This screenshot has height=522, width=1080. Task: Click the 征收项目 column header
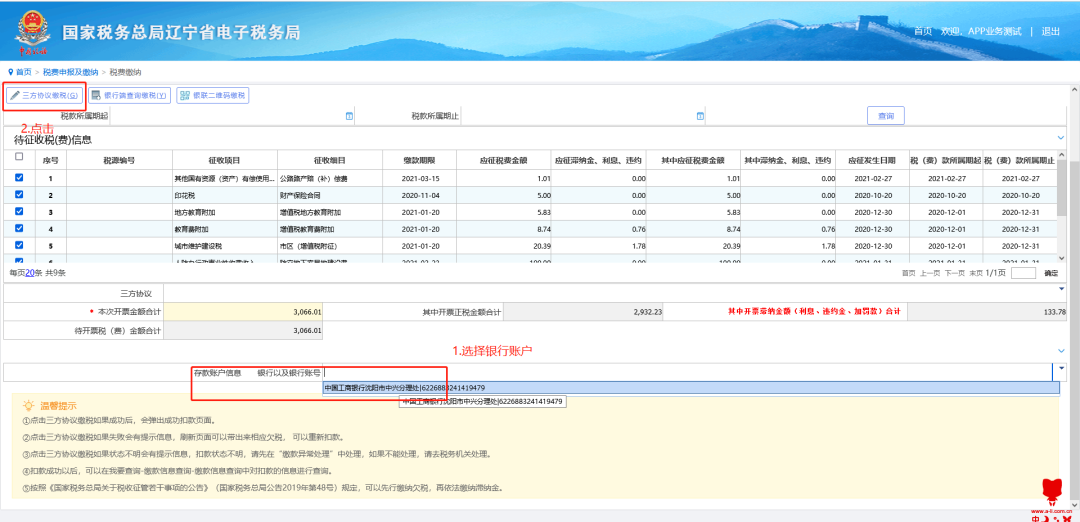pyautogui.click(x=225, y=160)
